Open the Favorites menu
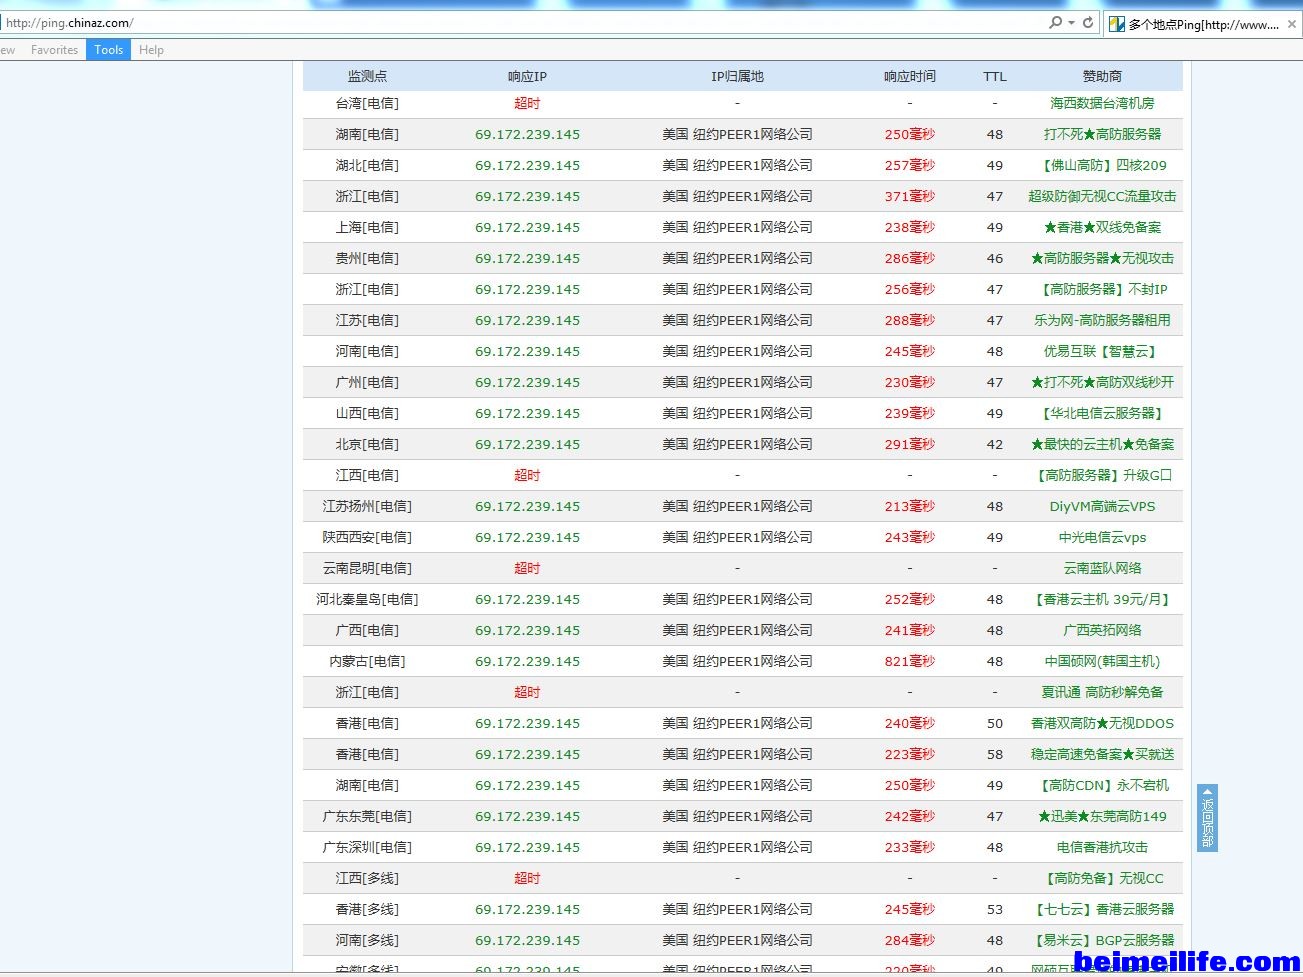Screen dimensions: 1303x977 [54, 50]
